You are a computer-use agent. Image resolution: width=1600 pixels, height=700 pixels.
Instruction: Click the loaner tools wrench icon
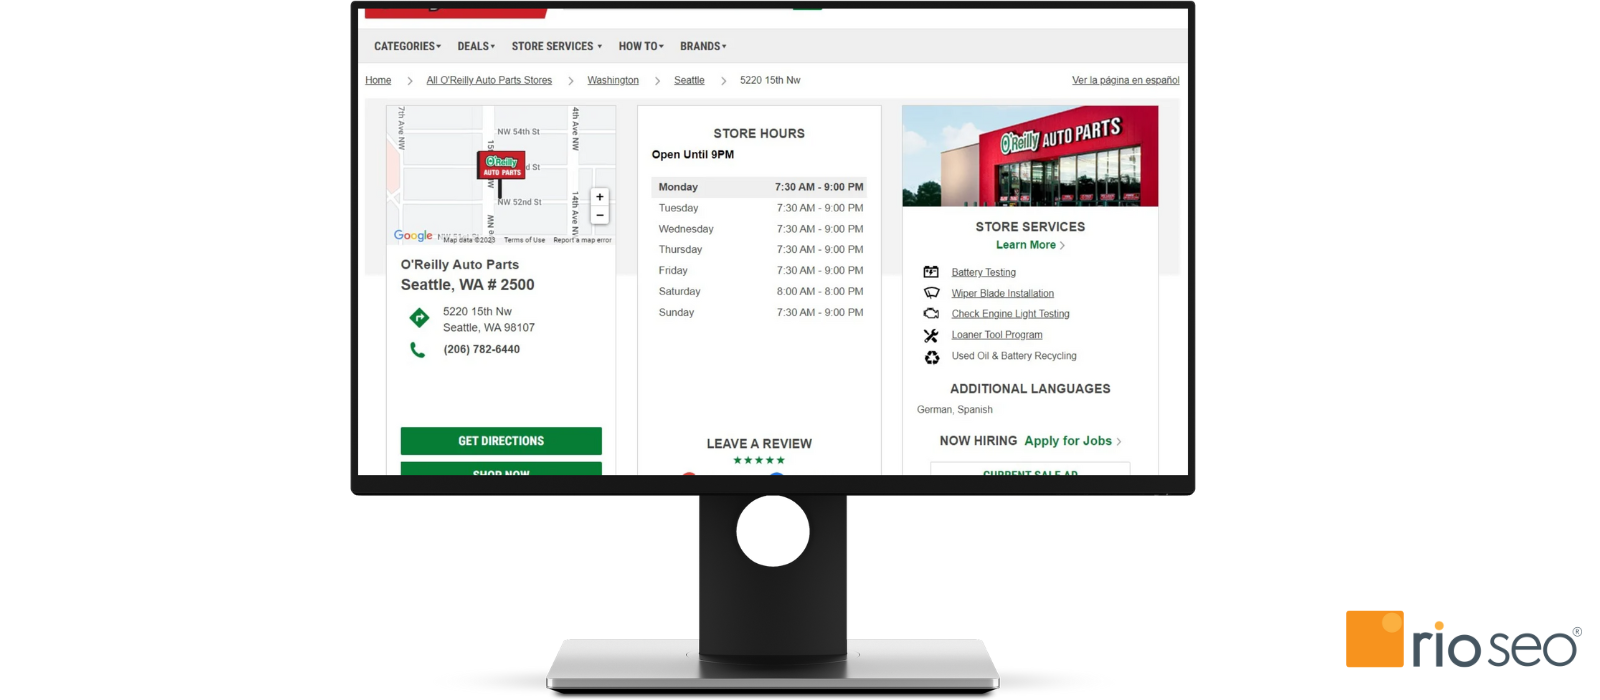tap(931, 336)
